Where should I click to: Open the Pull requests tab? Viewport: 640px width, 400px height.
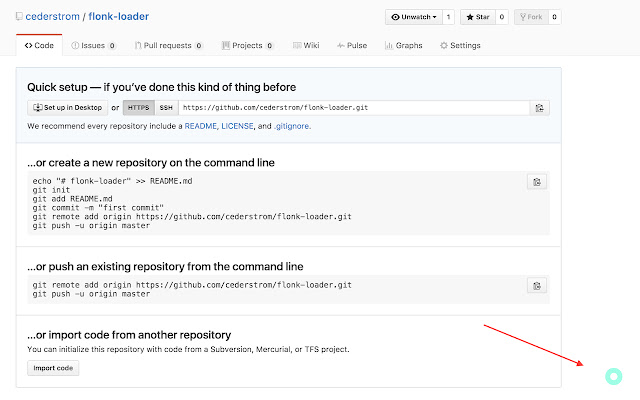pos(168,45)
